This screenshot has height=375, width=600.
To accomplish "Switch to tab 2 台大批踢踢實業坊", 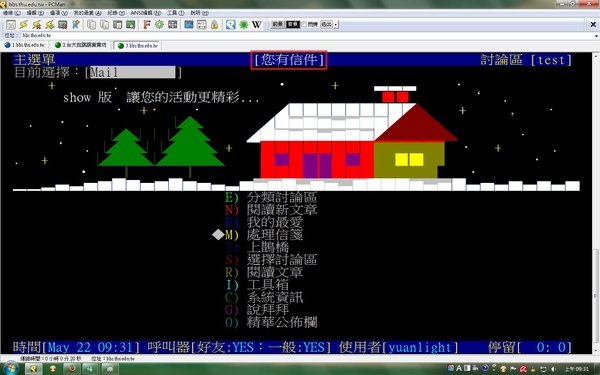I will pos(81,45).
